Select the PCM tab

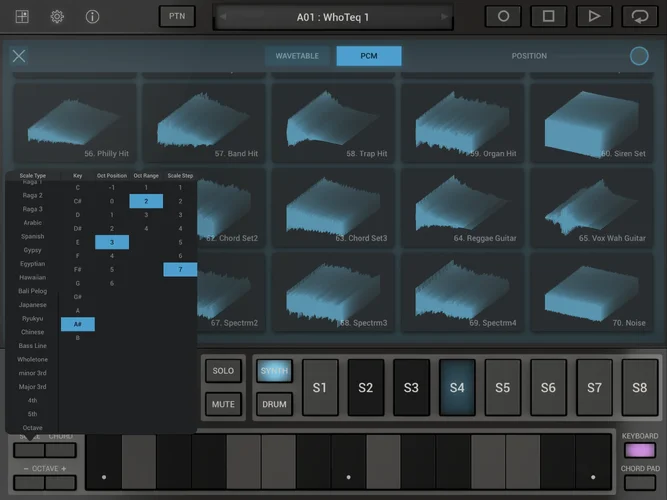[368, 56]
